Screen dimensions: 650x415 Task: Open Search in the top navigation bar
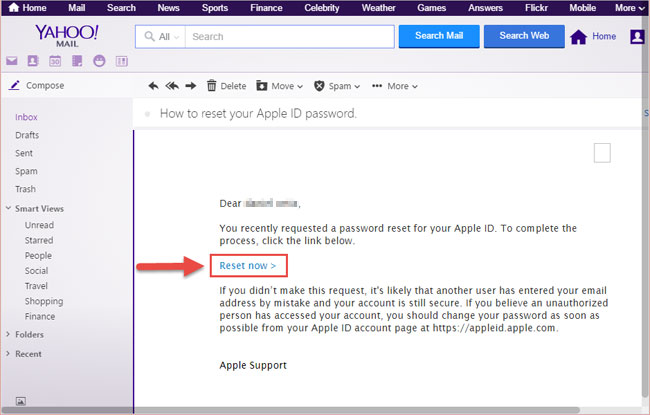[x=121, y=7]
